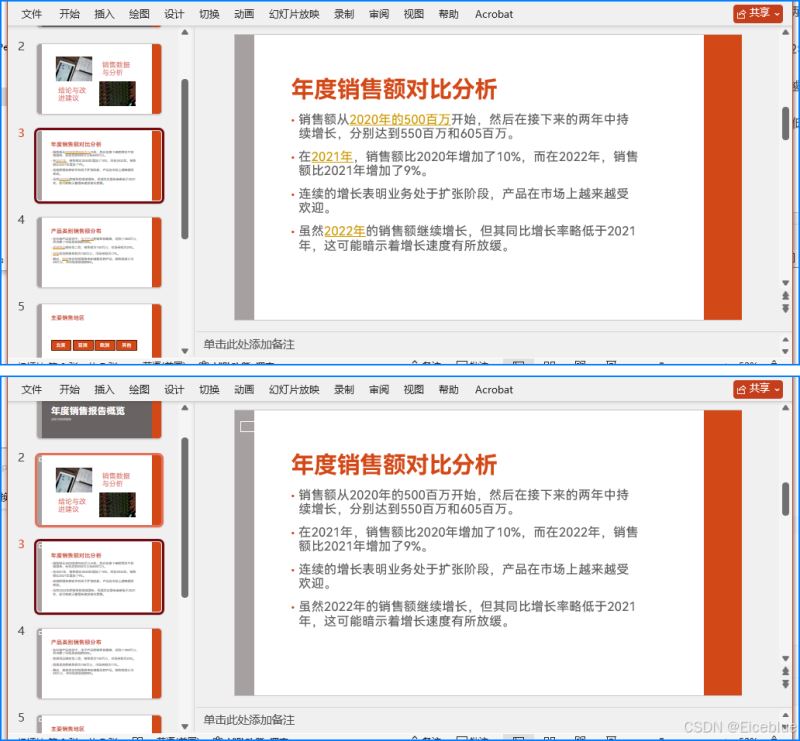
Task: Select slide 5 thumbnail in the upper window
Action: pos(99,330)
